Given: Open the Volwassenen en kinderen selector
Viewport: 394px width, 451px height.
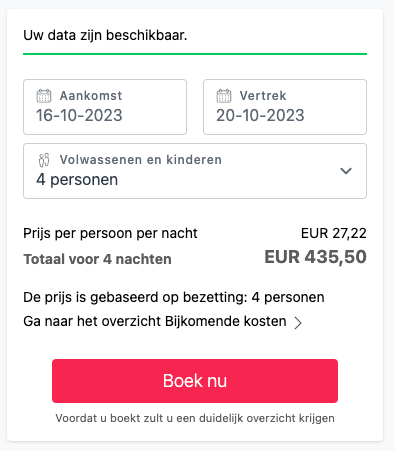Looking at the screenshot, I should [x=195, y=171].
